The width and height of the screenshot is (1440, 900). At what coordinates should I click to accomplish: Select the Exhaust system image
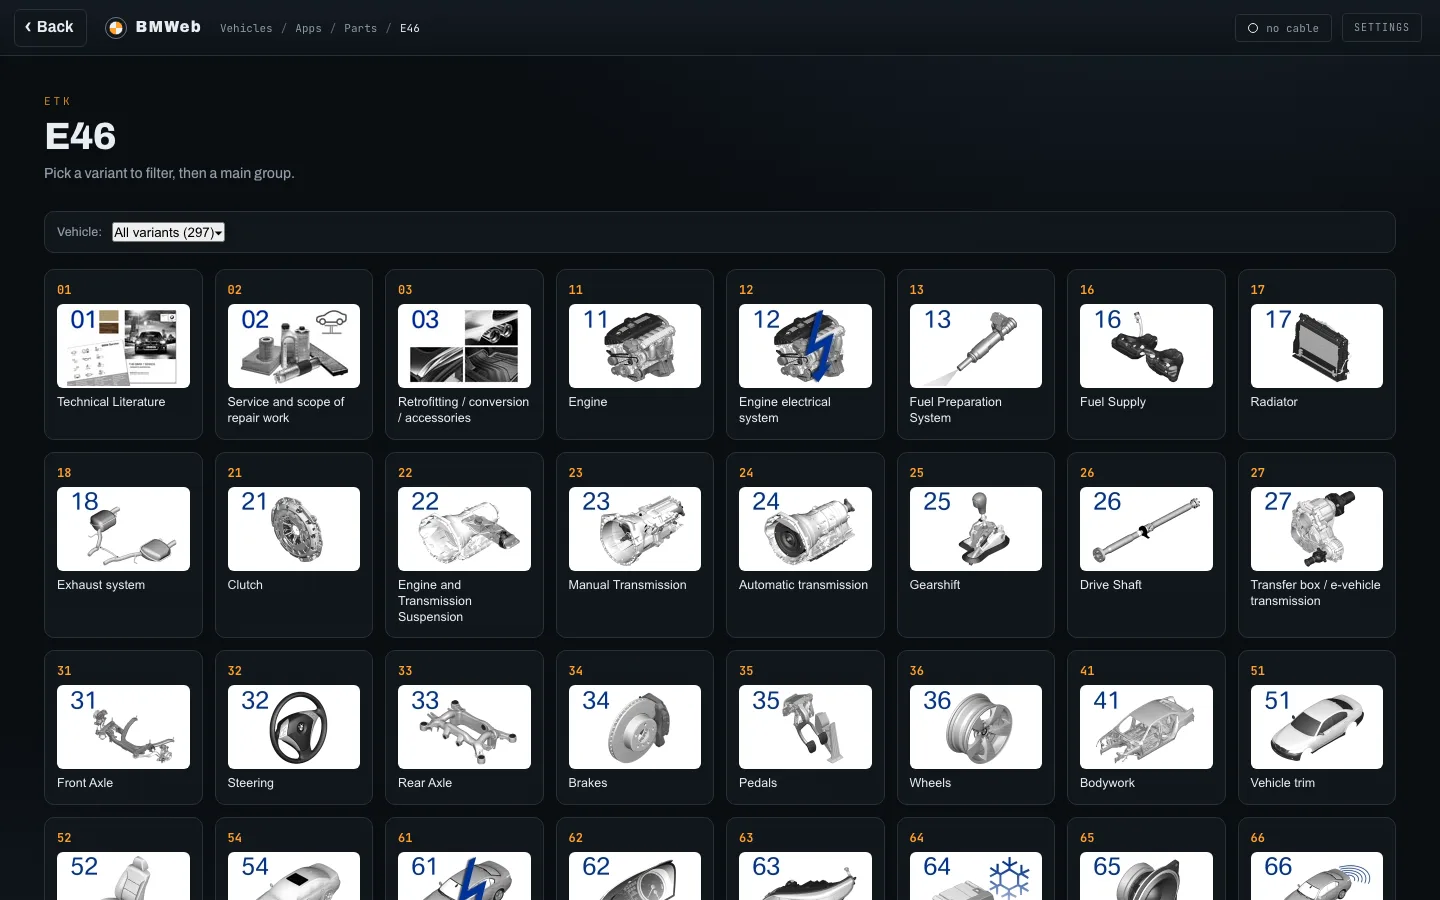point(123,529)
